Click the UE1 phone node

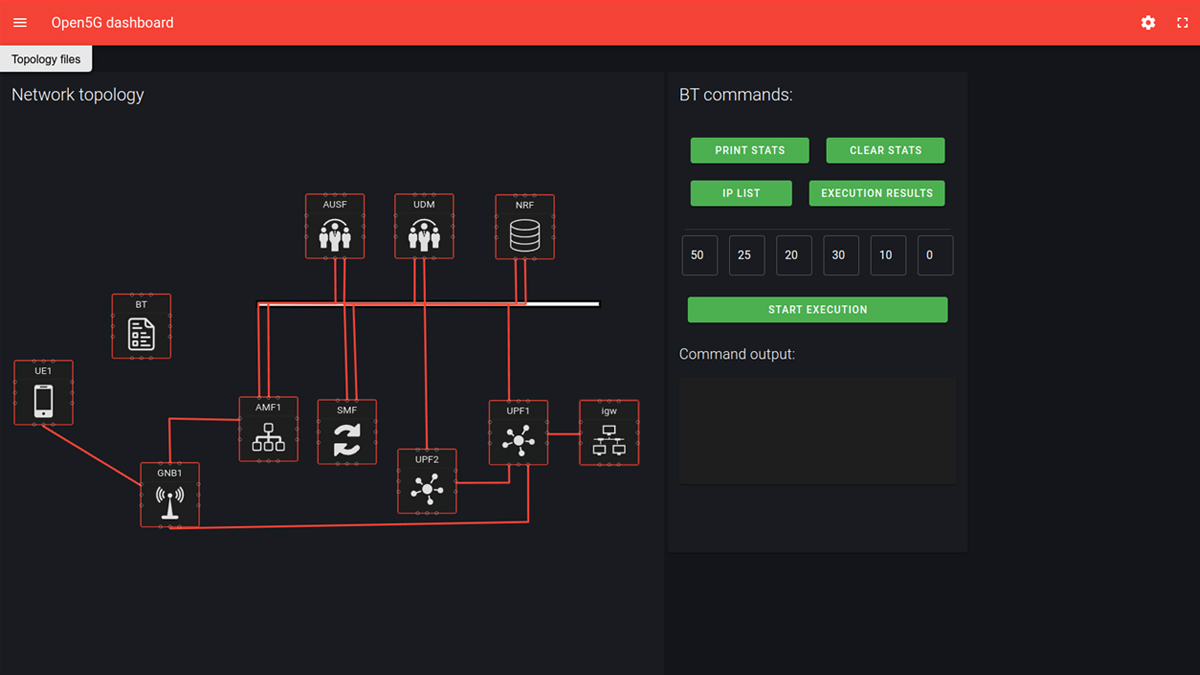[43, 399]
